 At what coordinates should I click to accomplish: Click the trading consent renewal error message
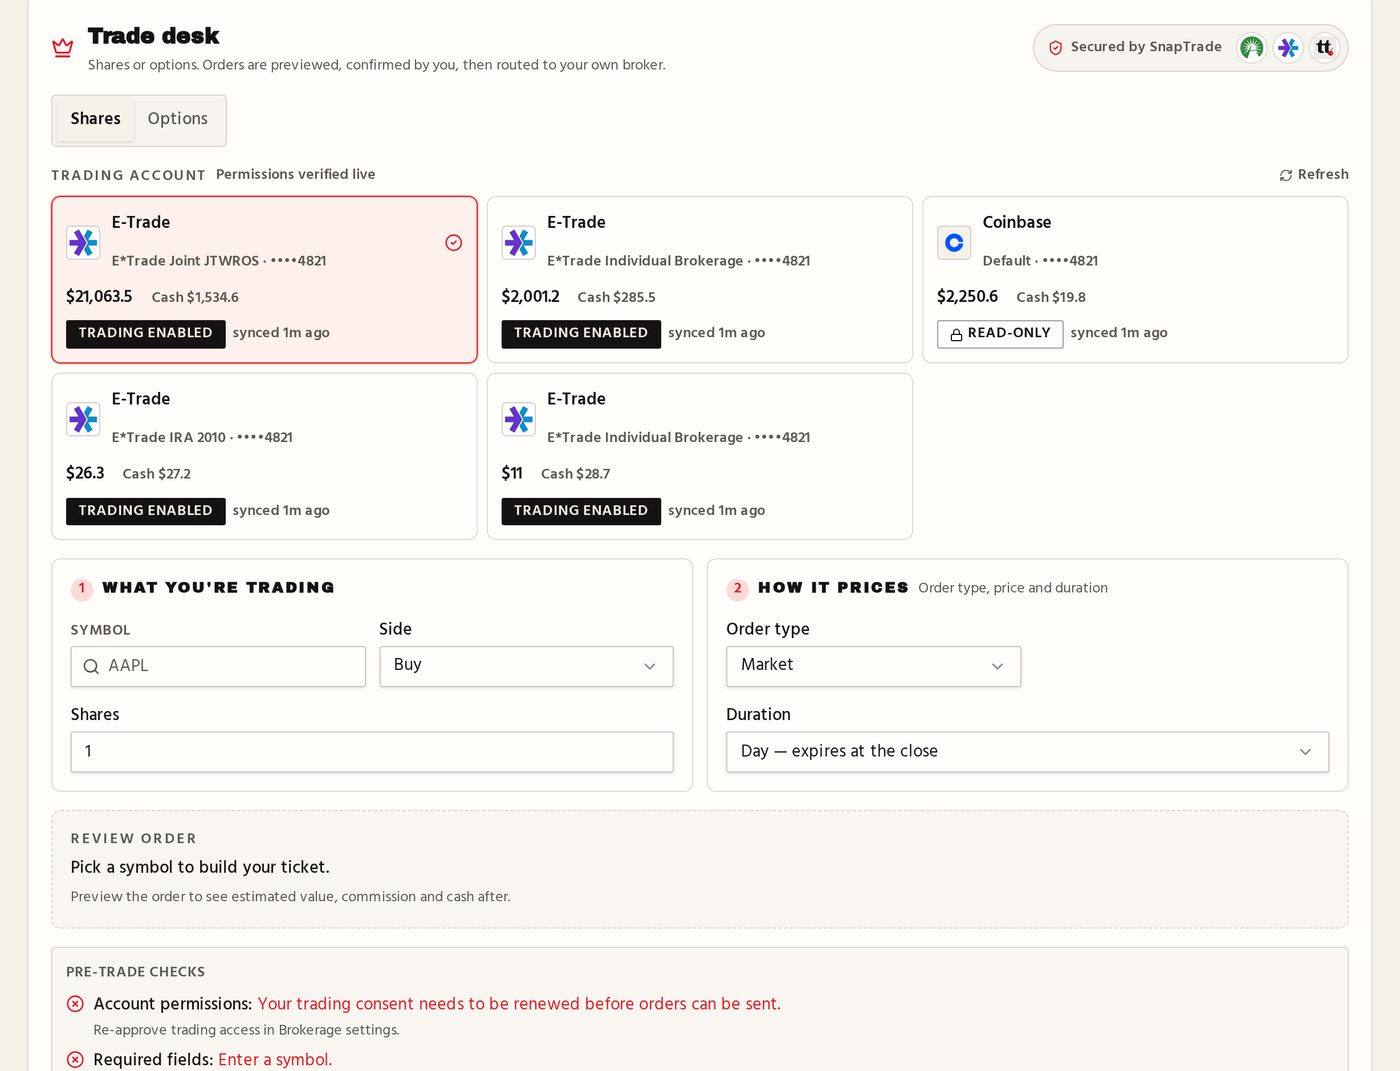pos(519,1004)
